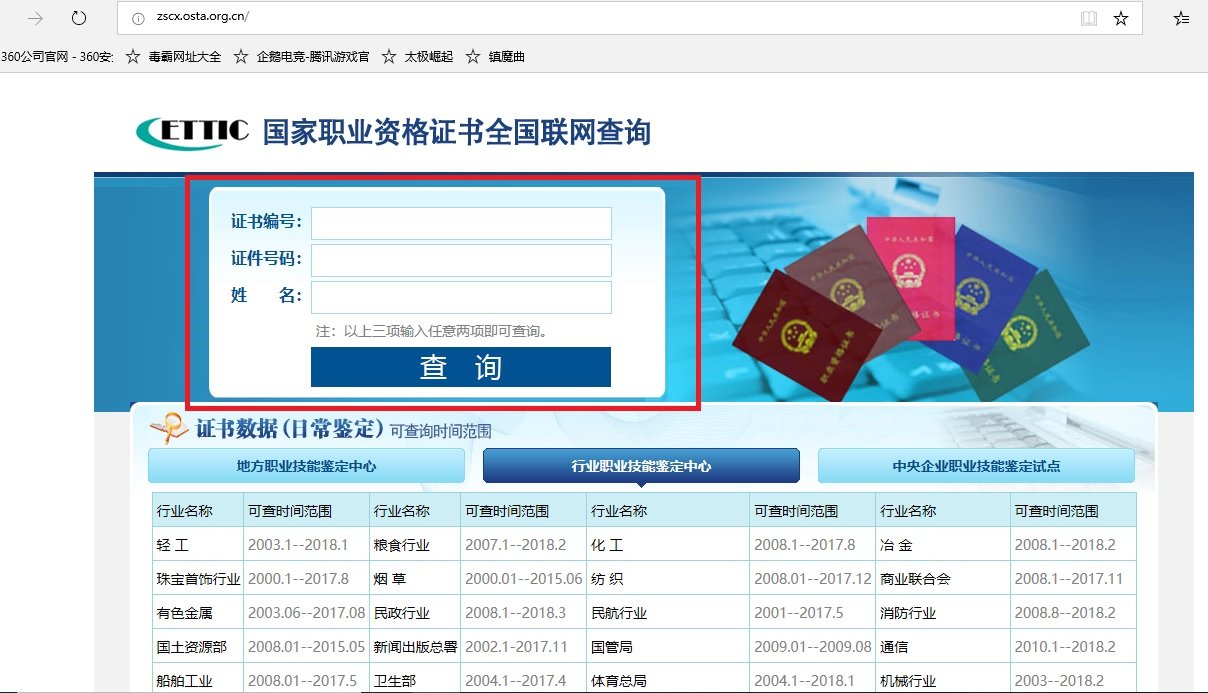The image size is (1208, 693).
Task: Click the forward navigation arrow
Action: pyautogui.click(x=36, y=17)
